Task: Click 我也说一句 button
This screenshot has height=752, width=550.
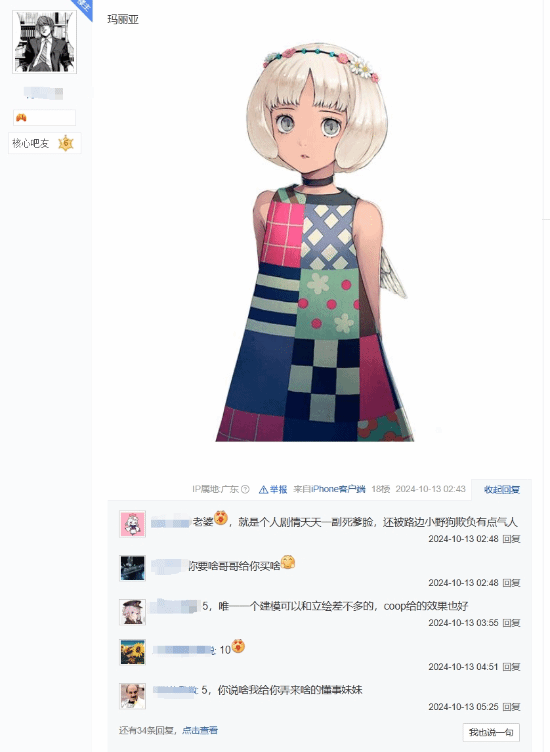Action: (491, 732)
